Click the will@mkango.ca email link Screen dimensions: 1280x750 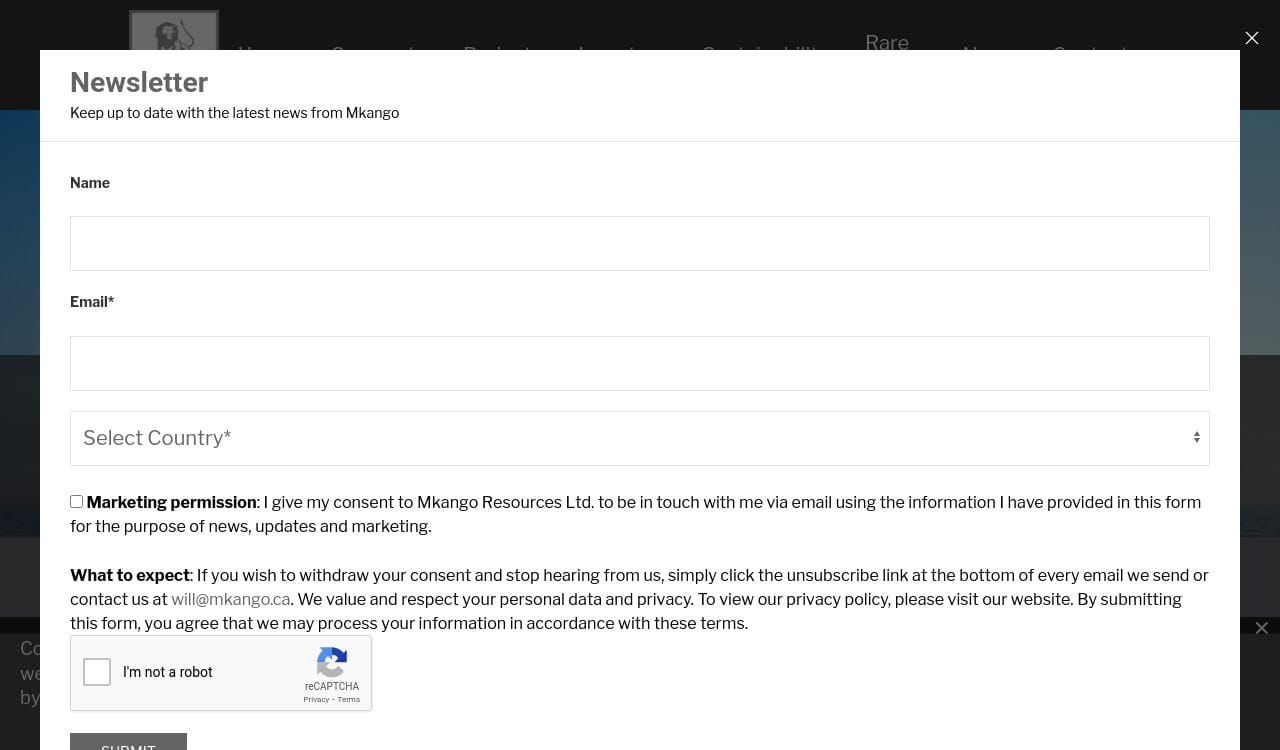tap(230, 600)
